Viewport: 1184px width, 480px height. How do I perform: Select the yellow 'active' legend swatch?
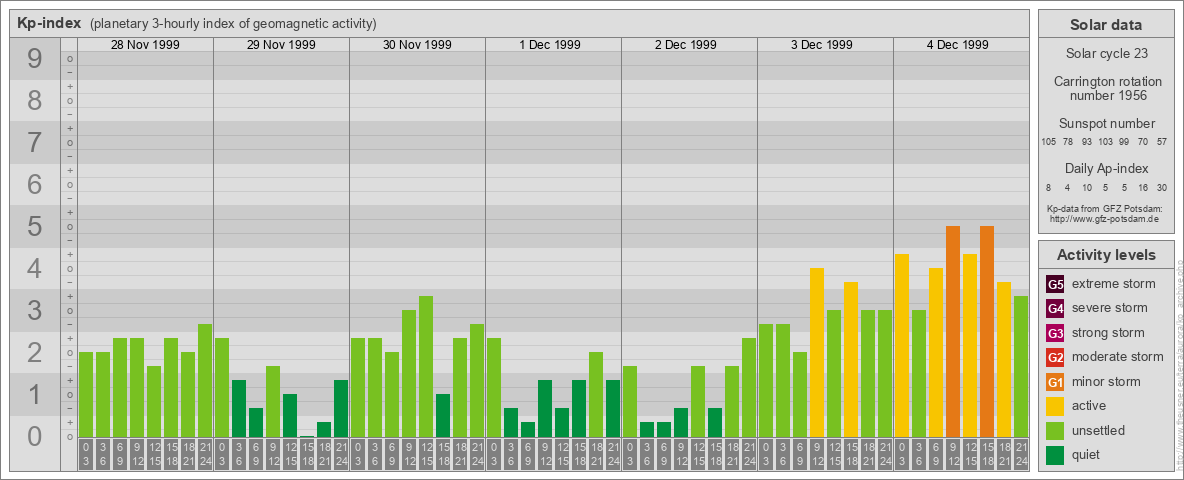coord(1055,406)
